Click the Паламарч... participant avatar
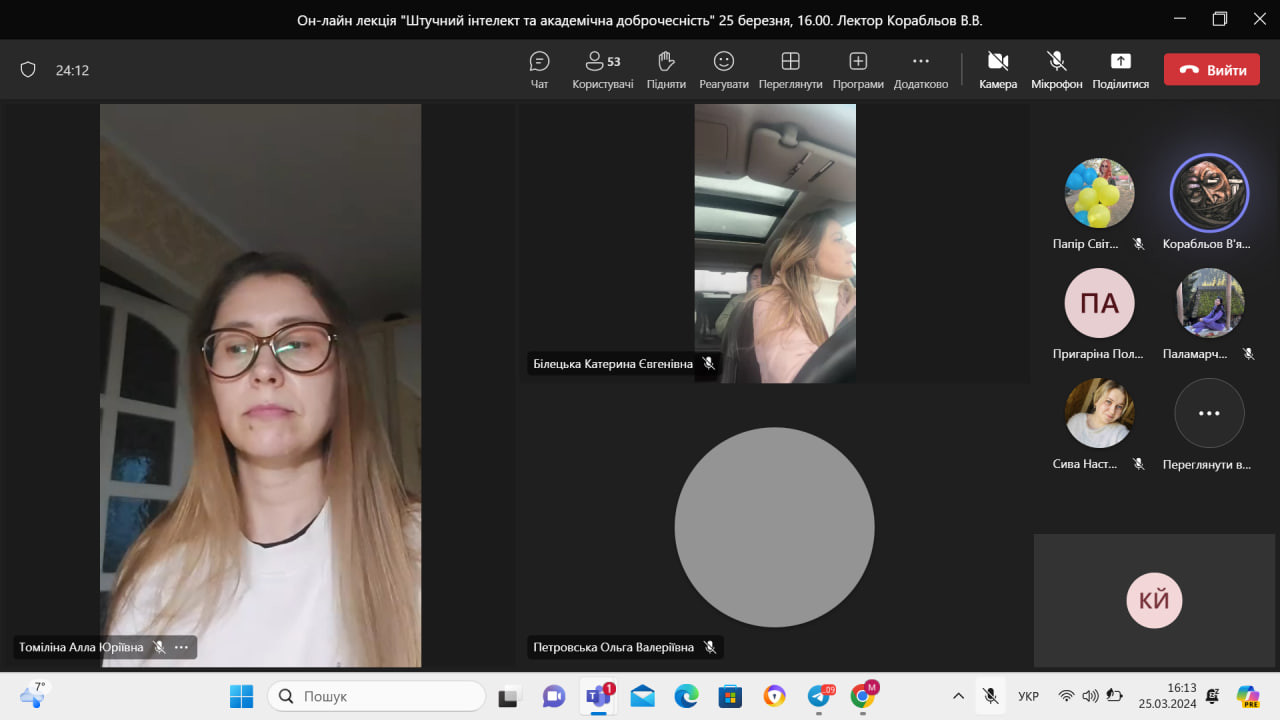 [1209, 302]
